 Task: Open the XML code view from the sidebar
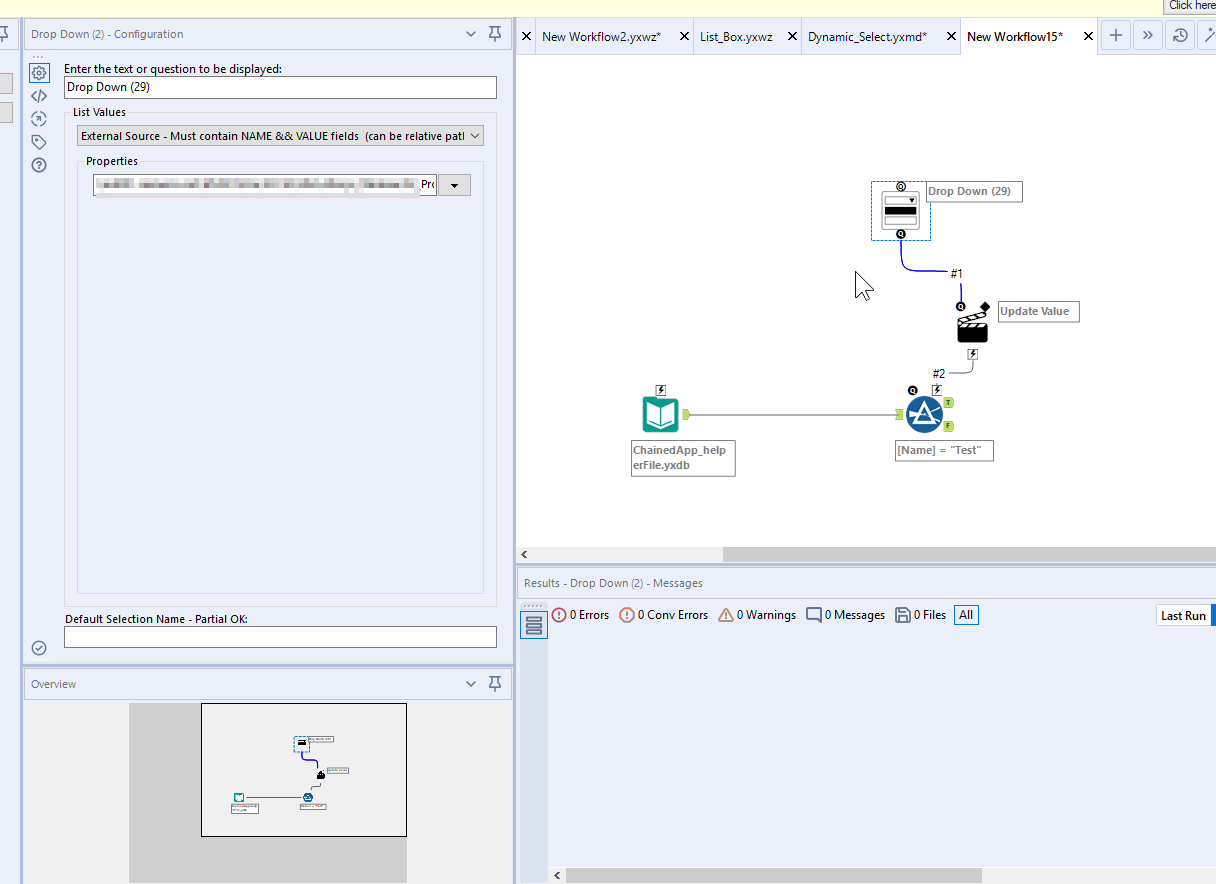click(x=39, y=95)
